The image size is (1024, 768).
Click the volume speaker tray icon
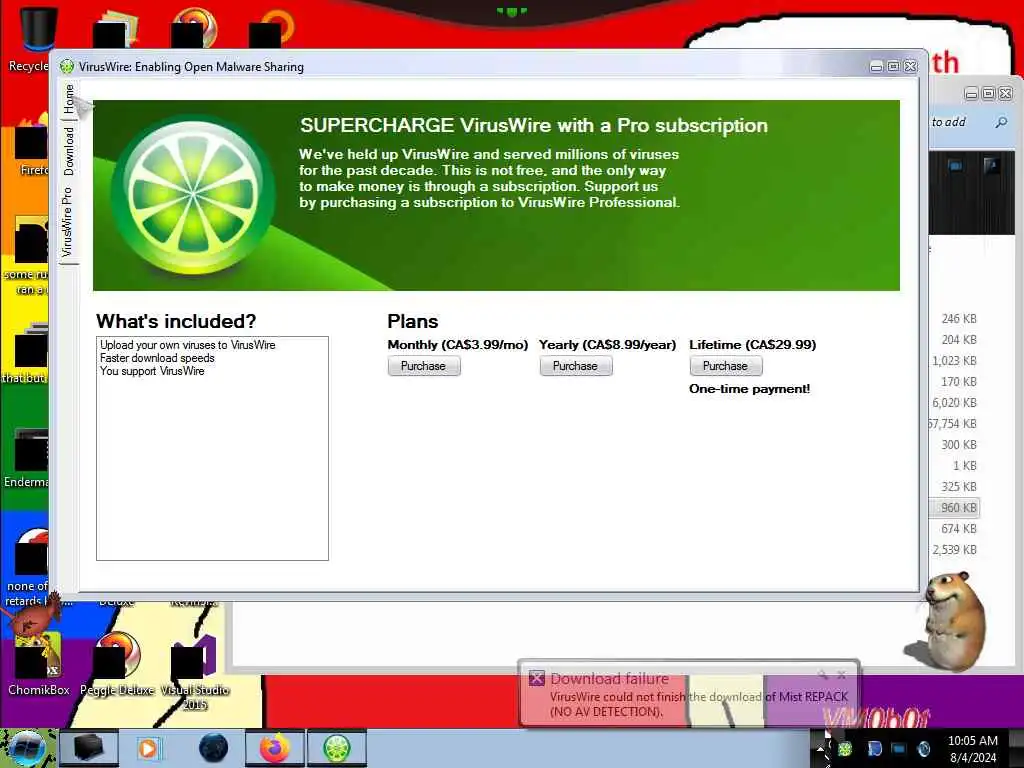click(923, 749)
